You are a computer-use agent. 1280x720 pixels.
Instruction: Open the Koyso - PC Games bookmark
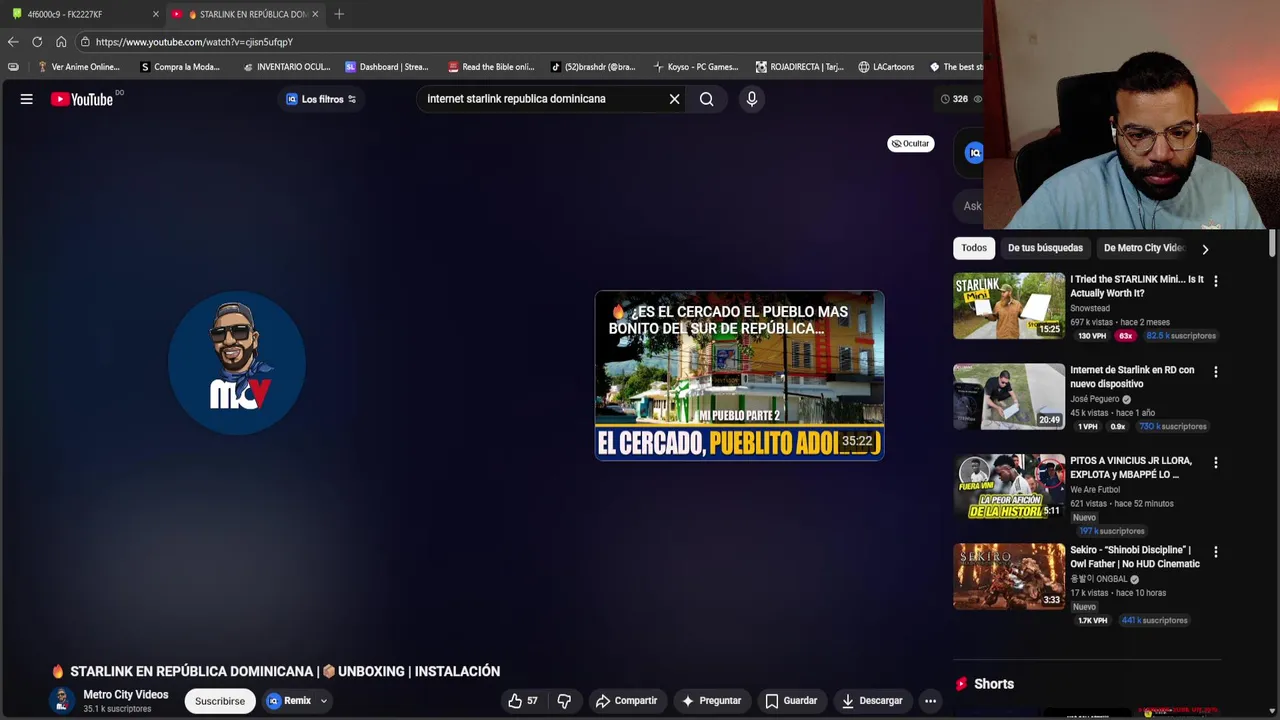(x=695, y=67)
